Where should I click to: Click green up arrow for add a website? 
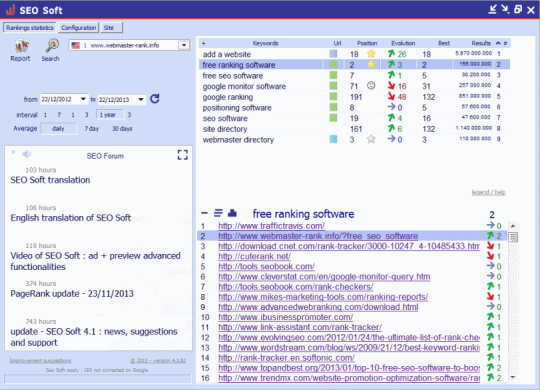tap(391, 54)
